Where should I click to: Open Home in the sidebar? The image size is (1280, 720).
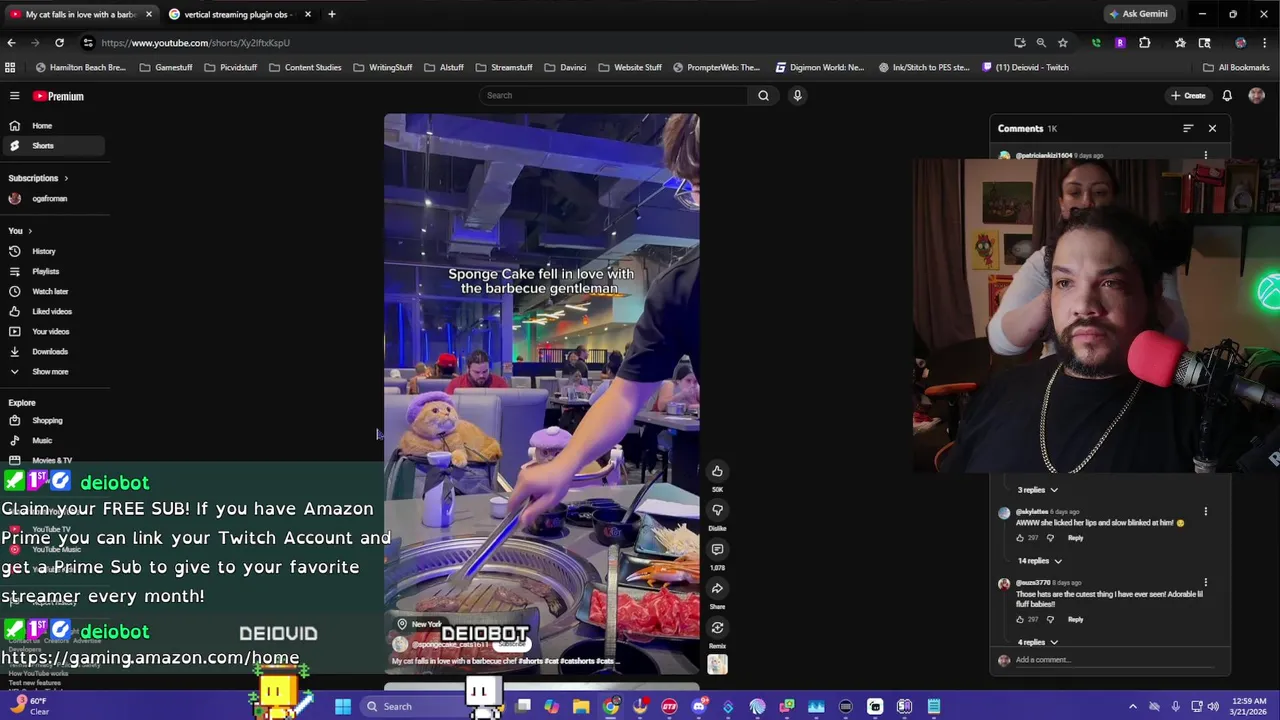[x=54, y=126]
